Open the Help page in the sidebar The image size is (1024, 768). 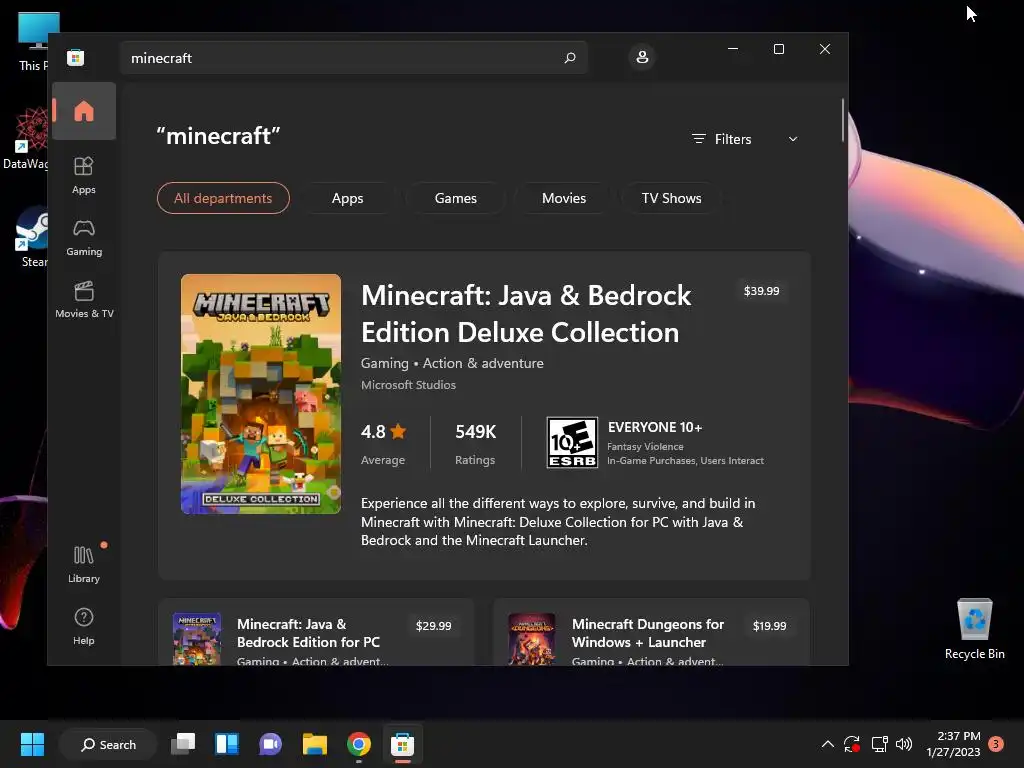click(x=84, y=626)
